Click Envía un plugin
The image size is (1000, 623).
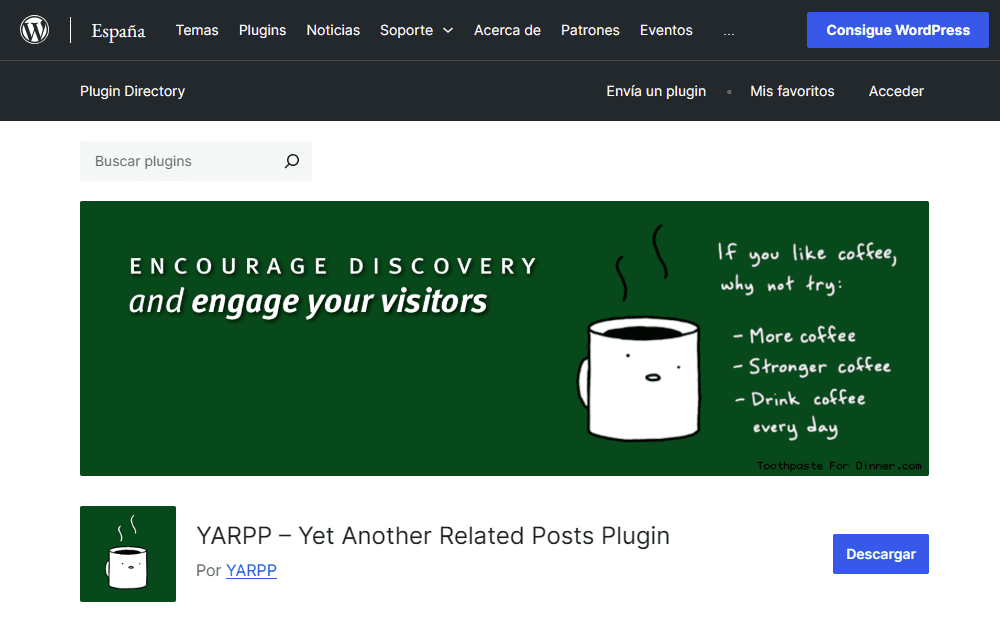(656, 91)
